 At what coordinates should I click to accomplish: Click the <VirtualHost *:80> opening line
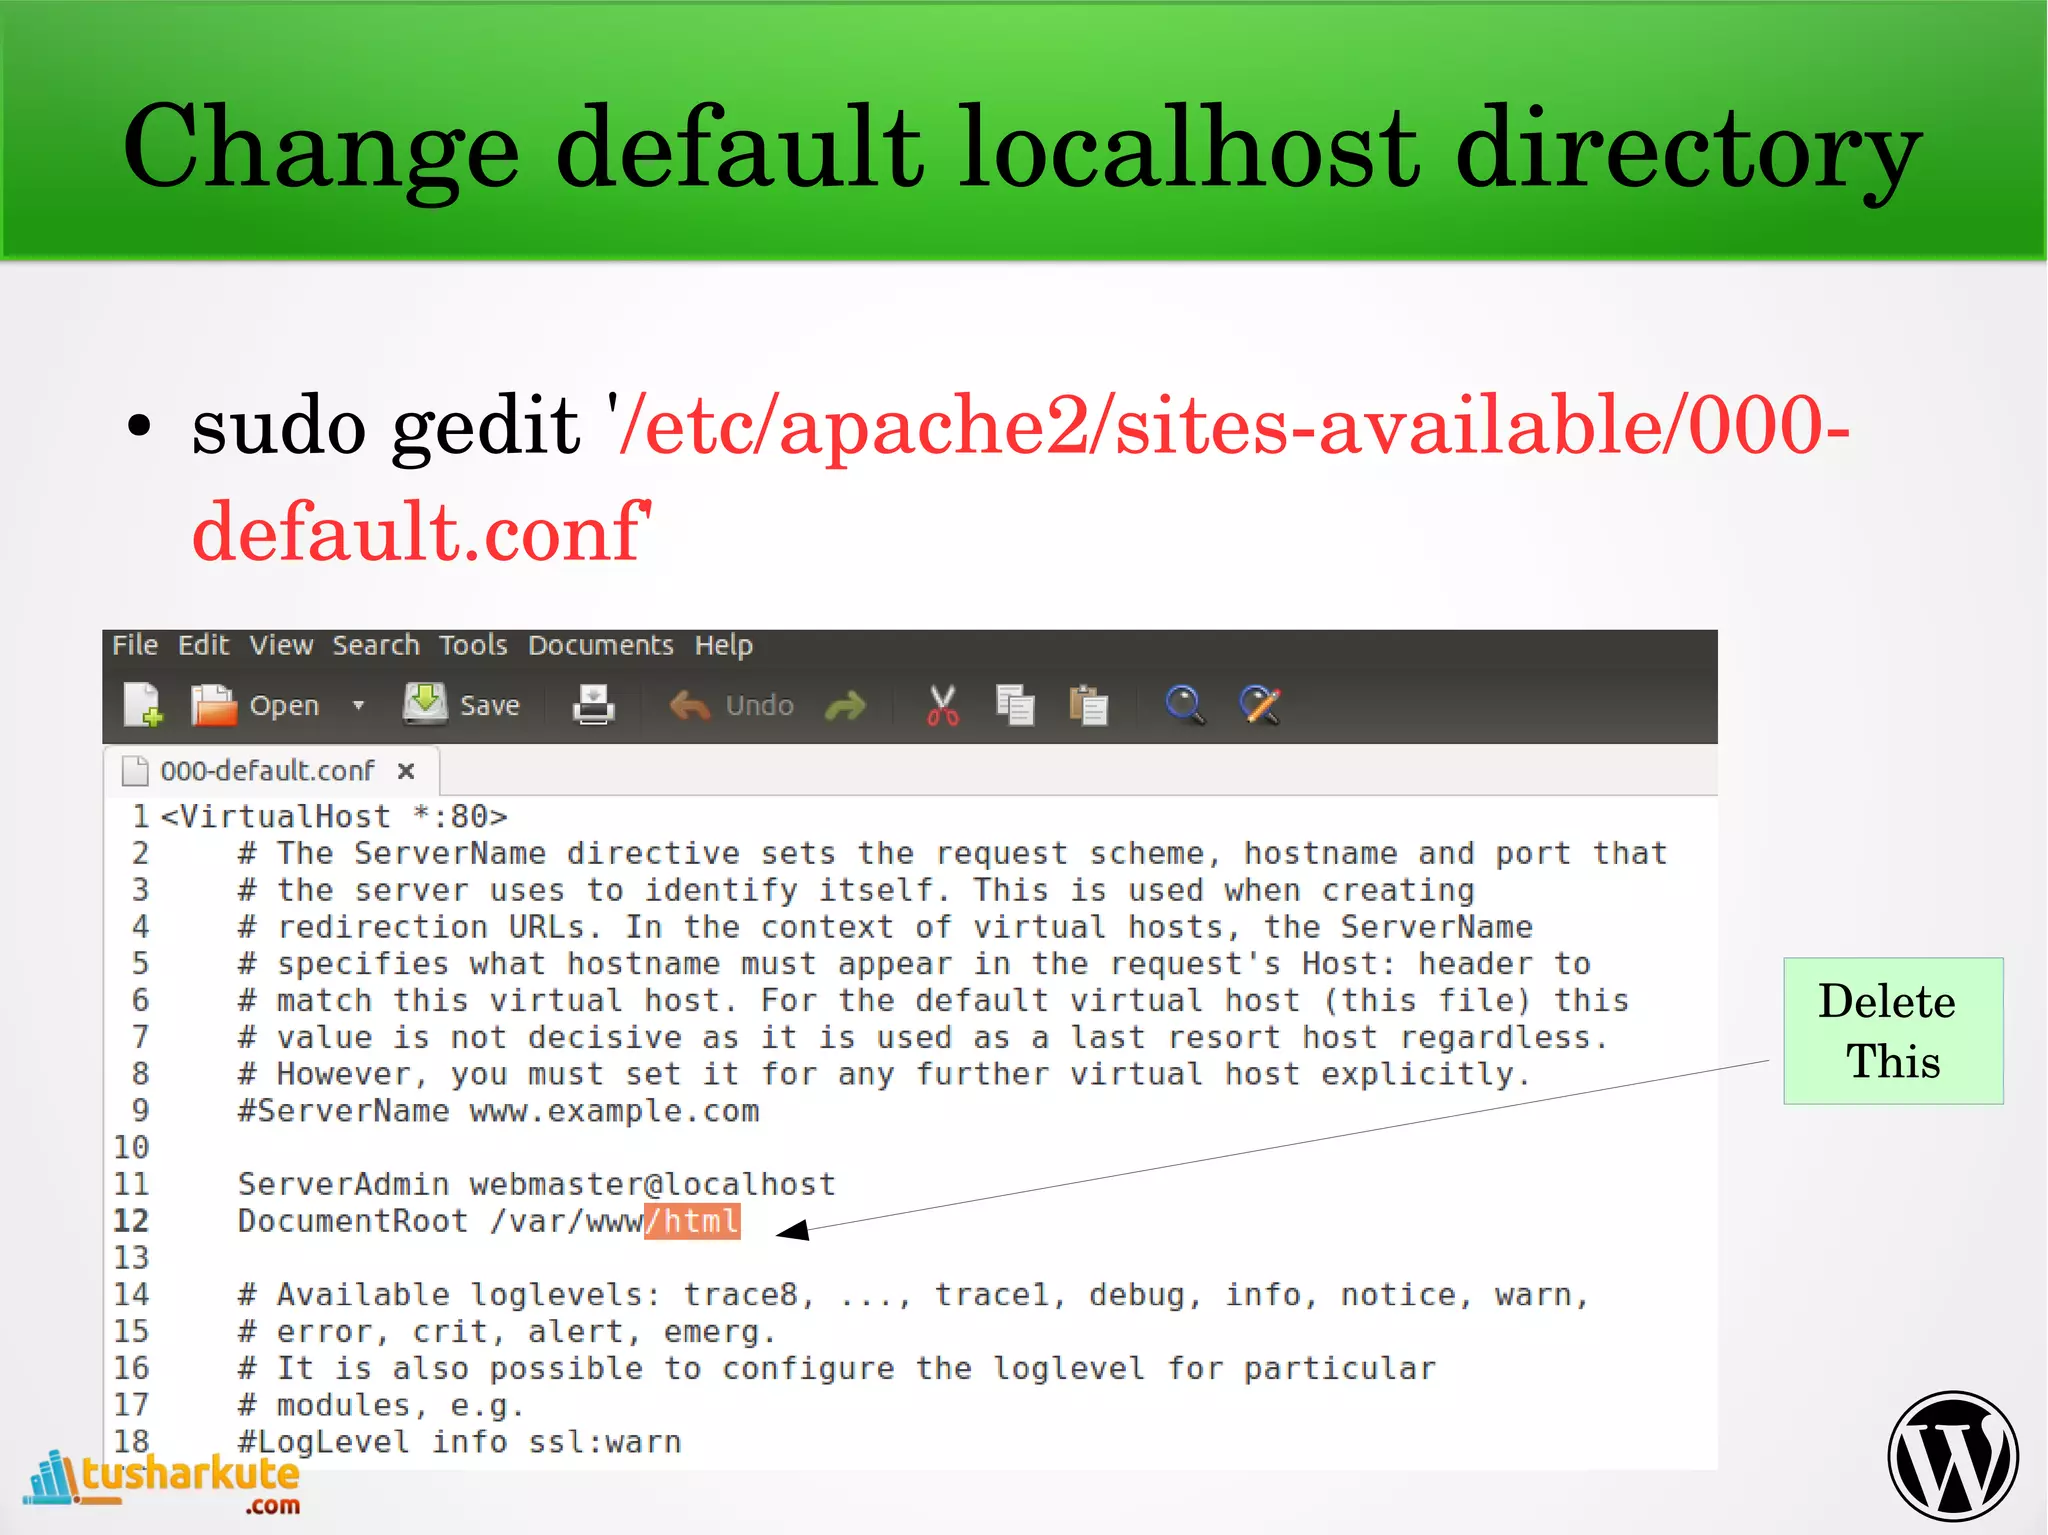(x=334, y=817)
